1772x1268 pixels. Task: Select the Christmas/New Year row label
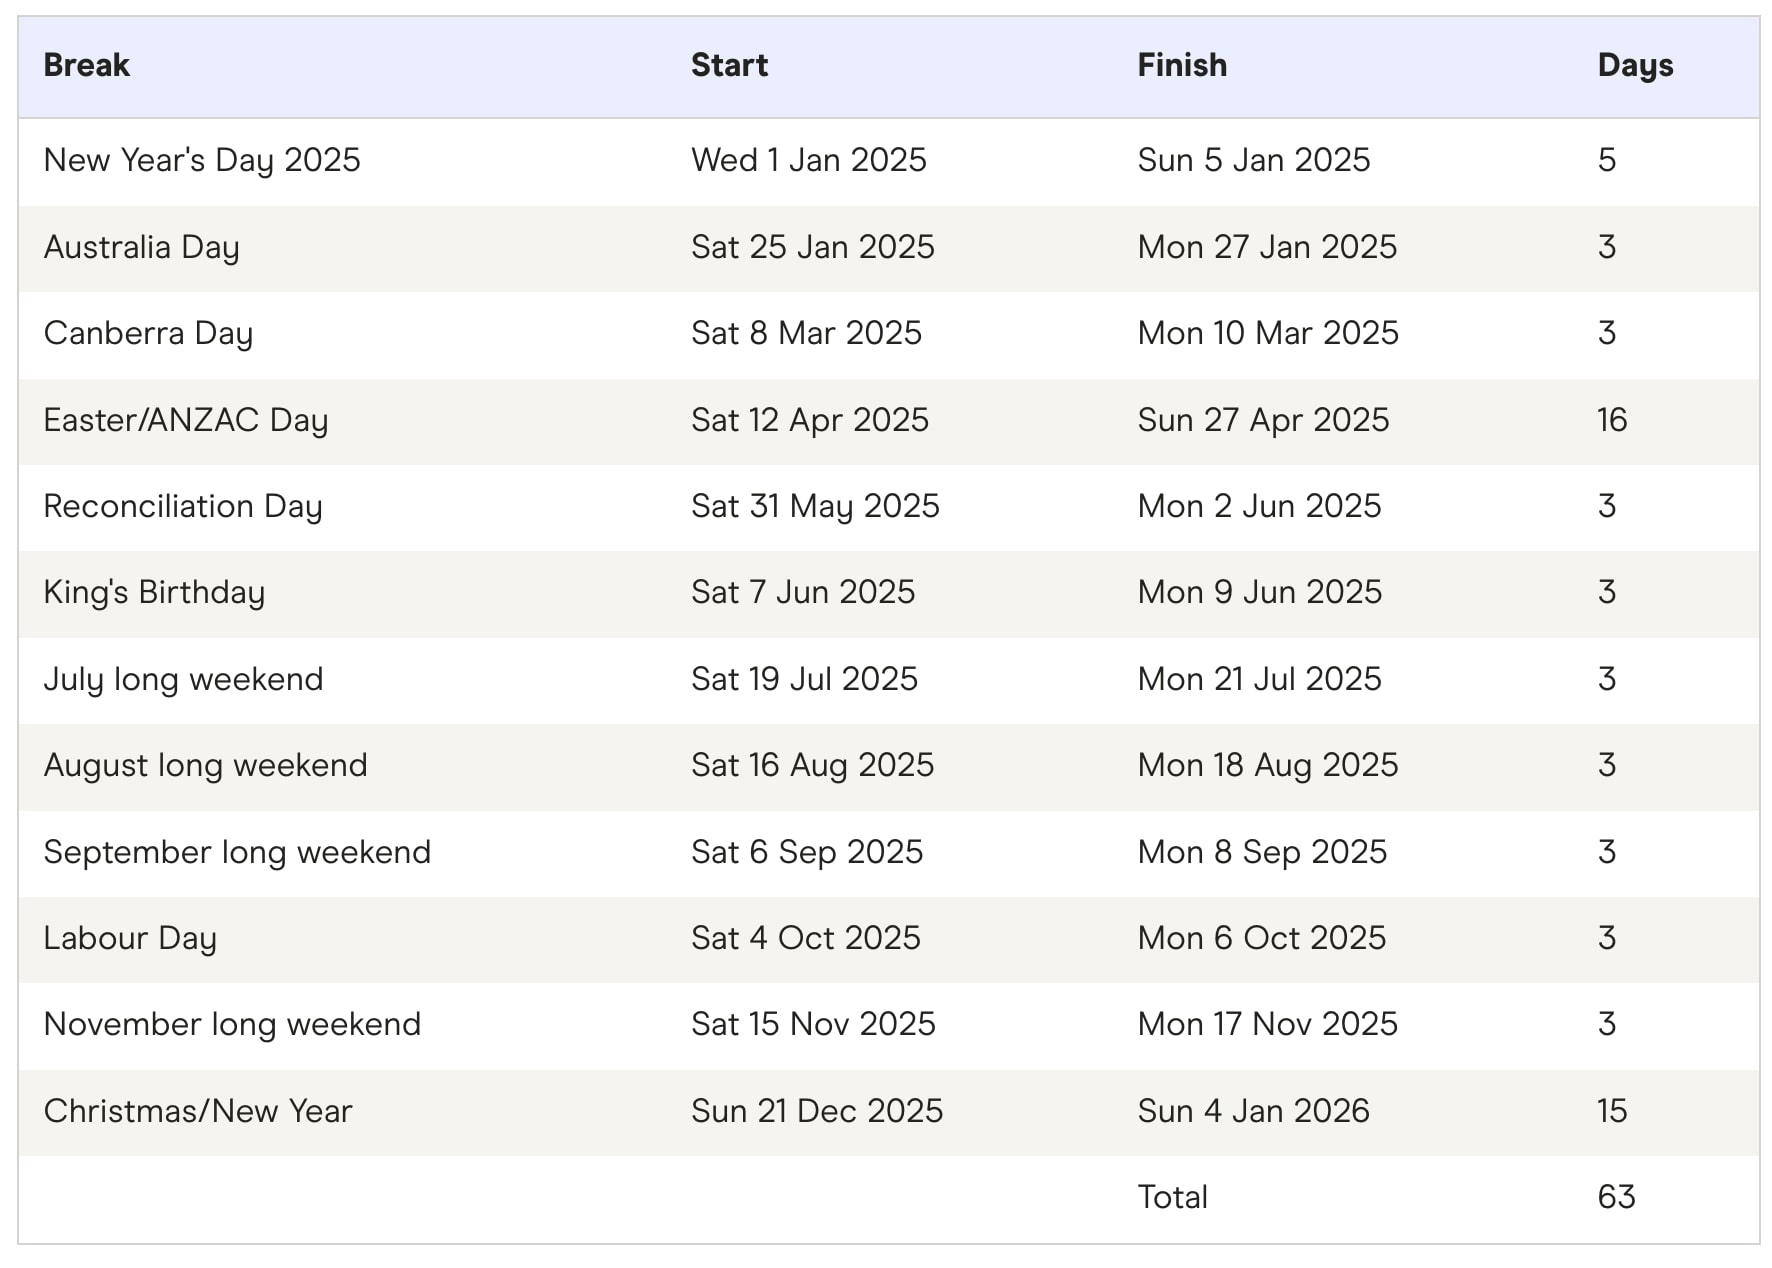(198, 1111)
